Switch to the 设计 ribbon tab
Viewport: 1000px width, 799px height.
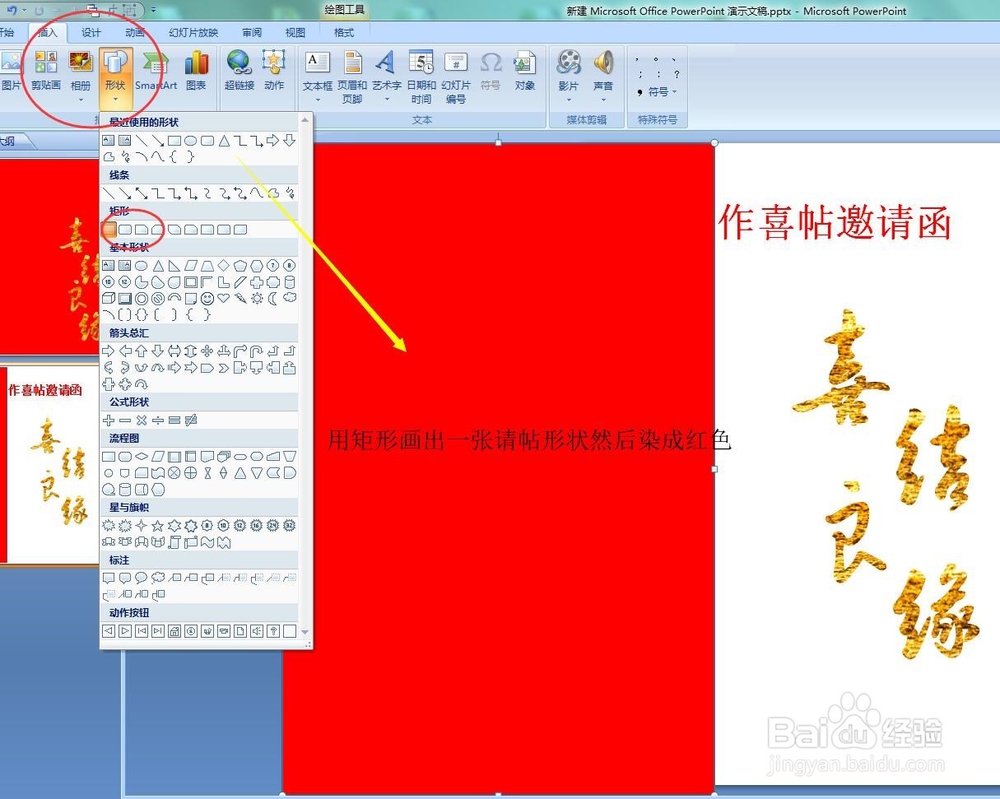(x=91, y=32)
